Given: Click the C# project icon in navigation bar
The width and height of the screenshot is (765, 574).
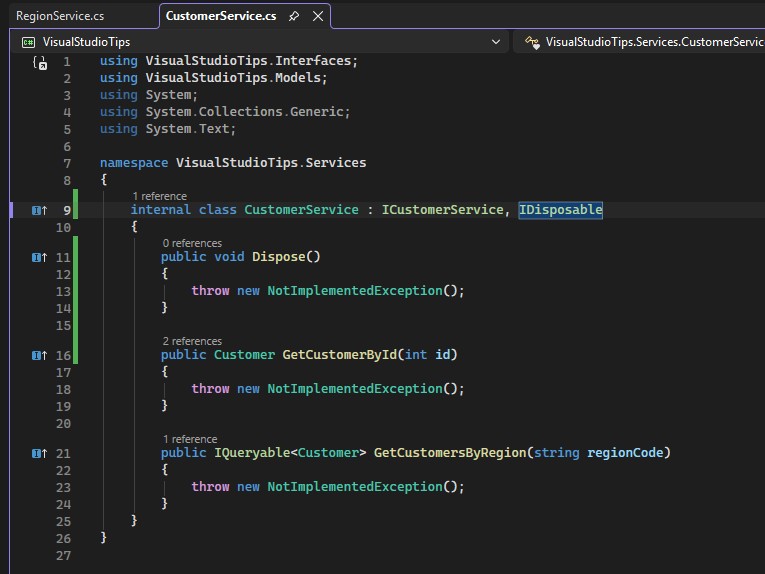Looking at the screenshot, I should click(x=28, y=42).
